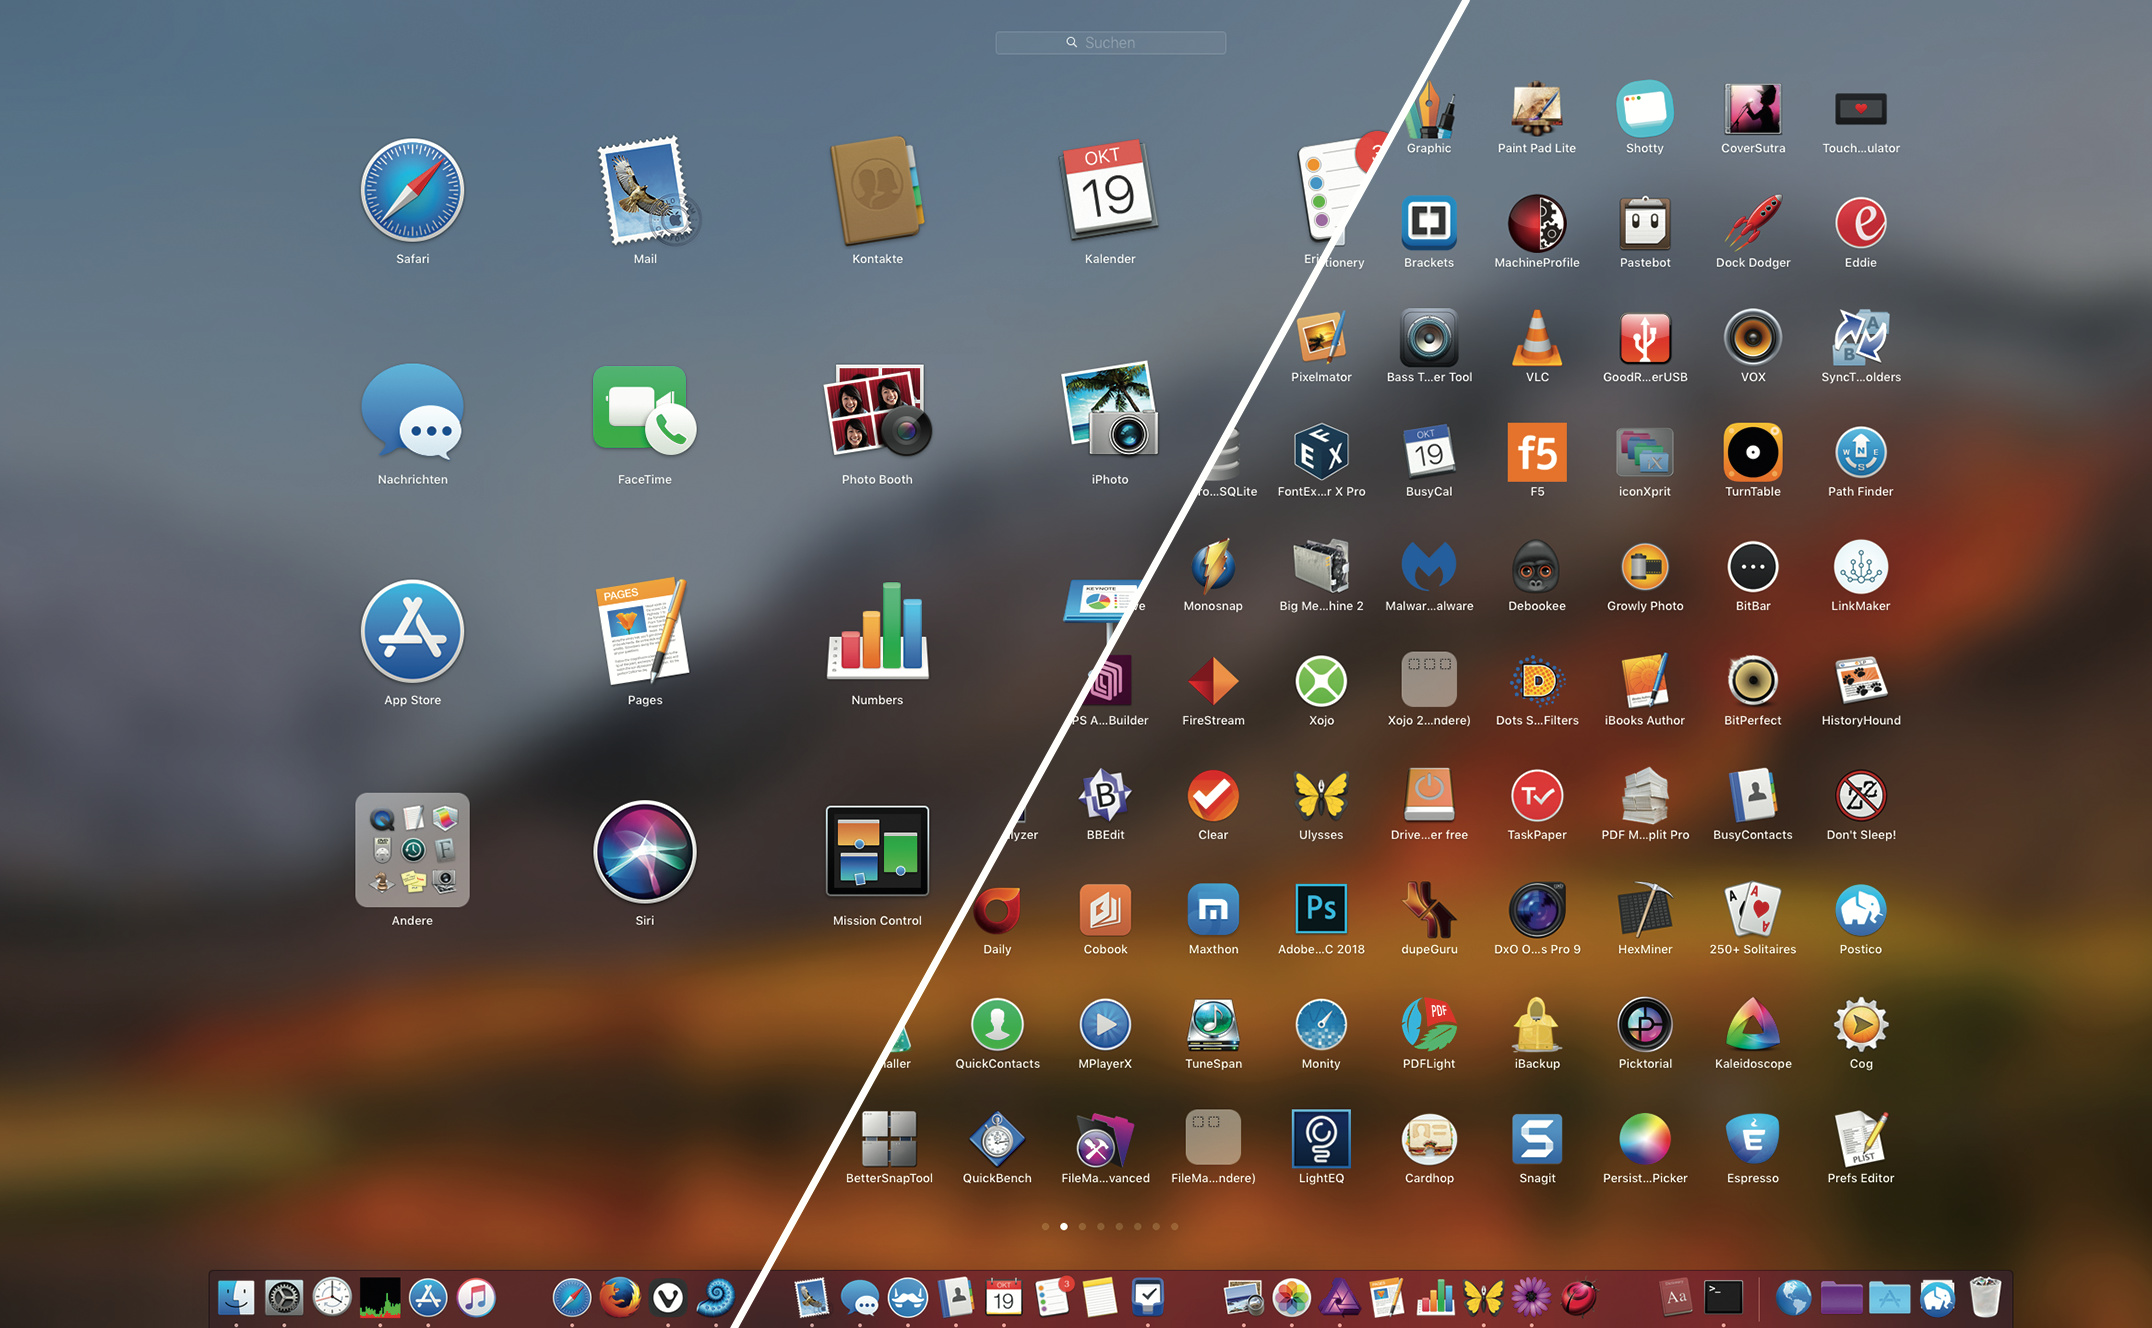2152x1328 pixels.
Task: Go to the last Launchpad page dot
Action: point(1175,1226)
